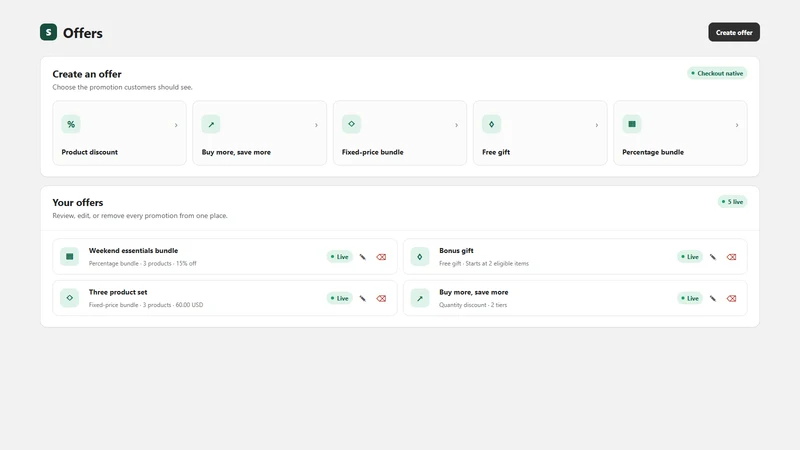This screenshot has width=800, height=450.
Task: Select the Free gift label
Action: point(496,152)
